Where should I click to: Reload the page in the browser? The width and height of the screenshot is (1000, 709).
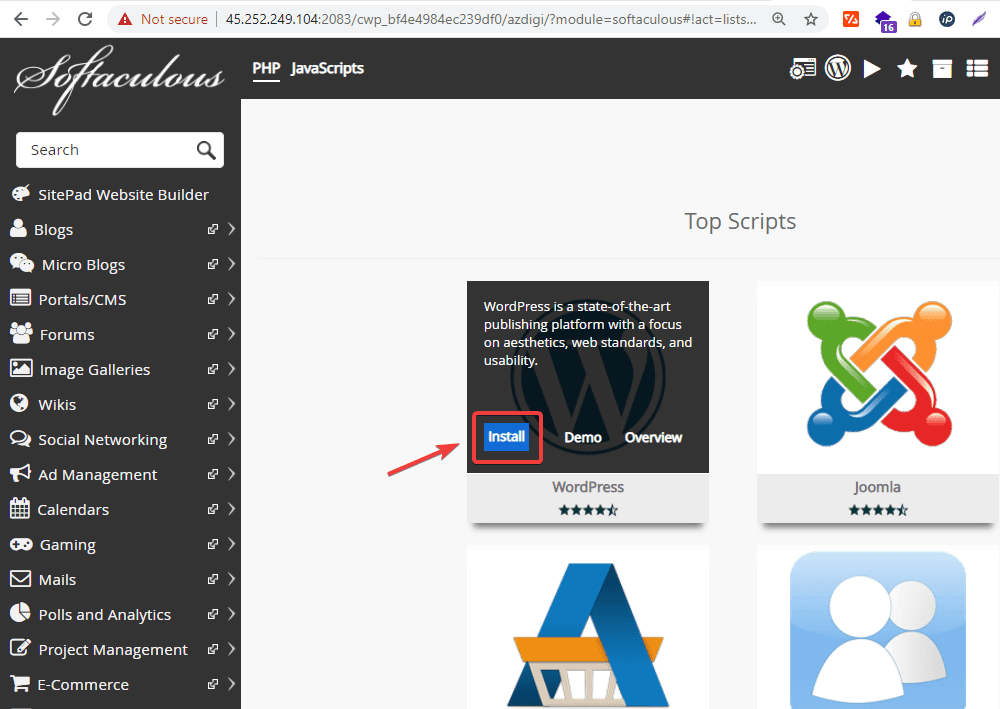point(85,19)
